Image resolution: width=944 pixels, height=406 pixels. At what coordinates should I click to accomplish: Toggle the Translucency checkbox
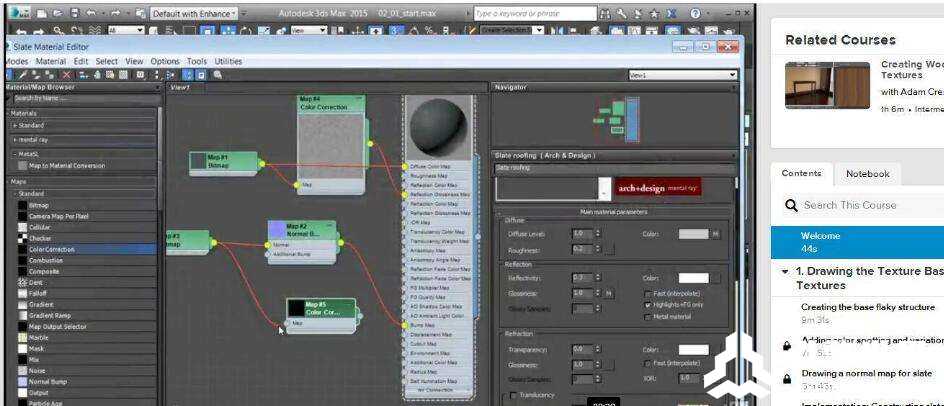514,395
